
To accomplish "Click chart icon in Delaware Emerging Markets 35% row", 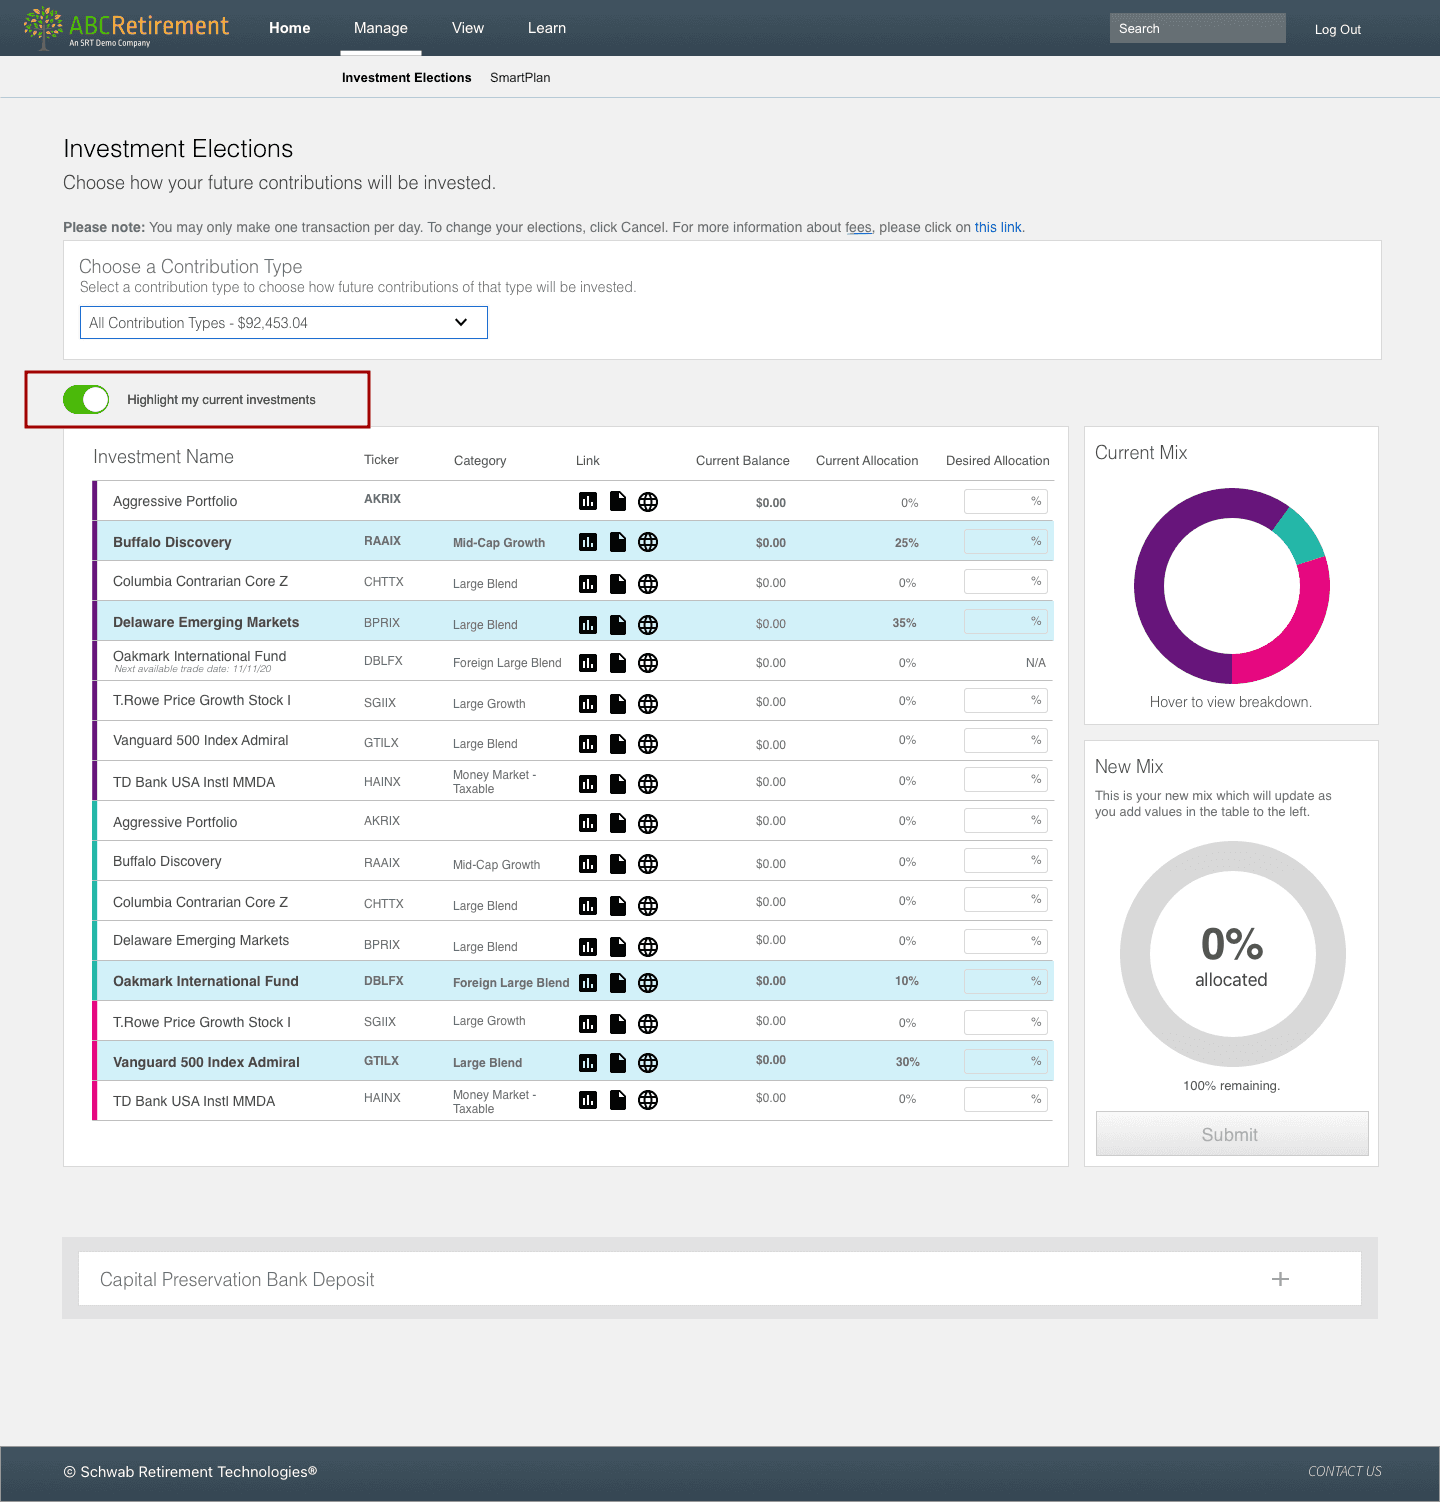I will click(x=588, y=625).
